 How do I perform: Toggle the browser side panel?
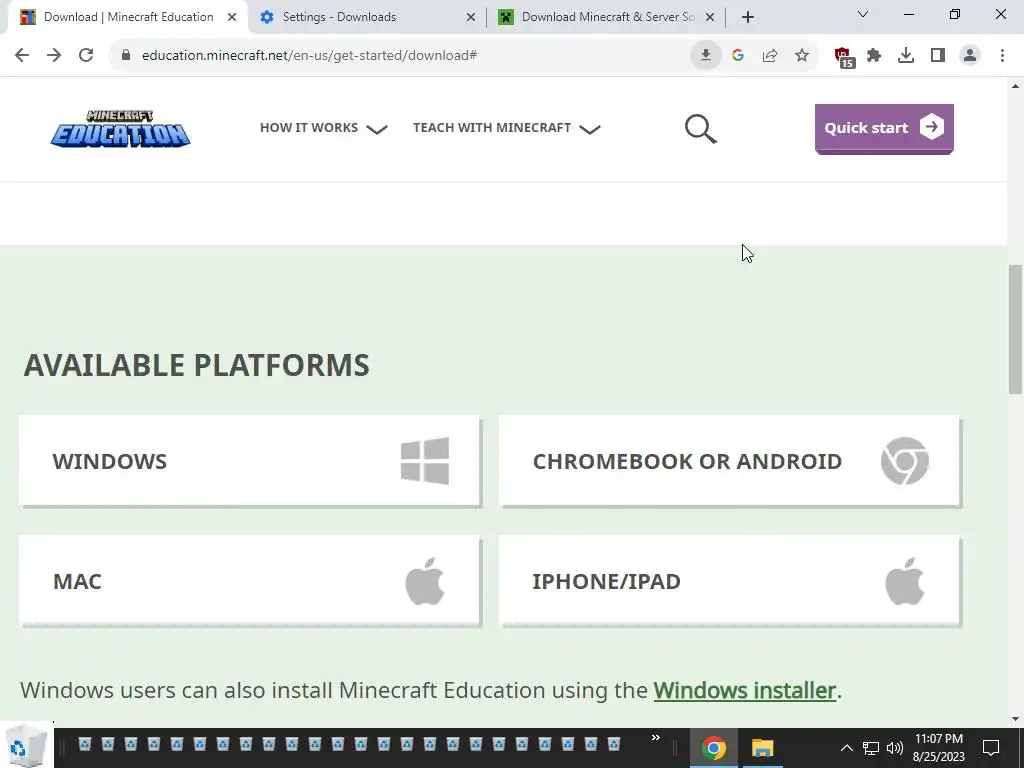point(938,55)
